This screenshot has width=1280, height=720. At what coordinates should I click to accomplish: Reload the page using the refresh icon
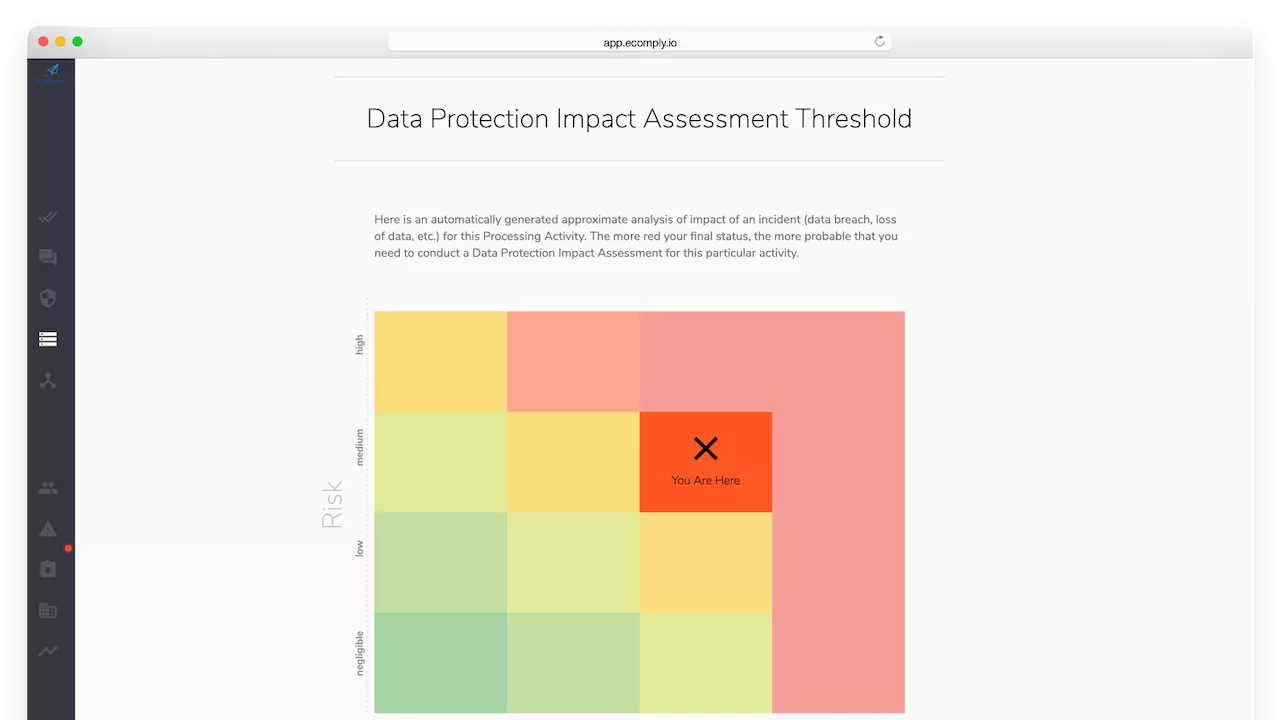pyautogui.click(x=880, y=42)
